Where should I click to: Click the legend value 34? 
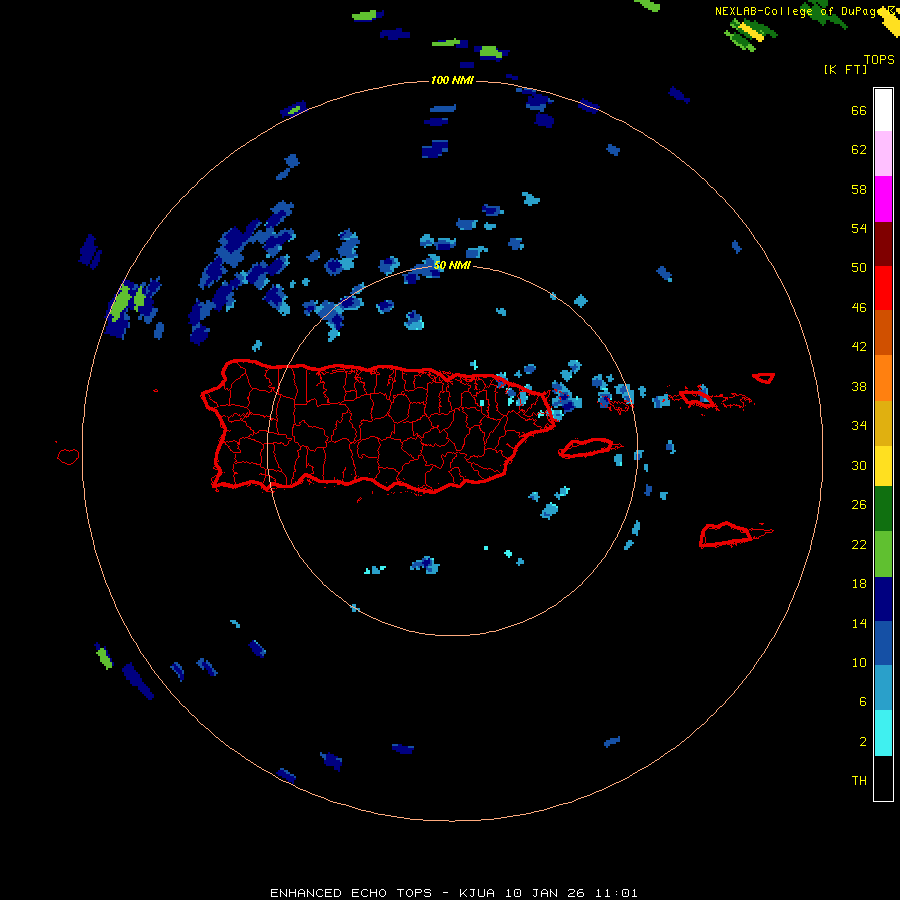click(859, 426)
